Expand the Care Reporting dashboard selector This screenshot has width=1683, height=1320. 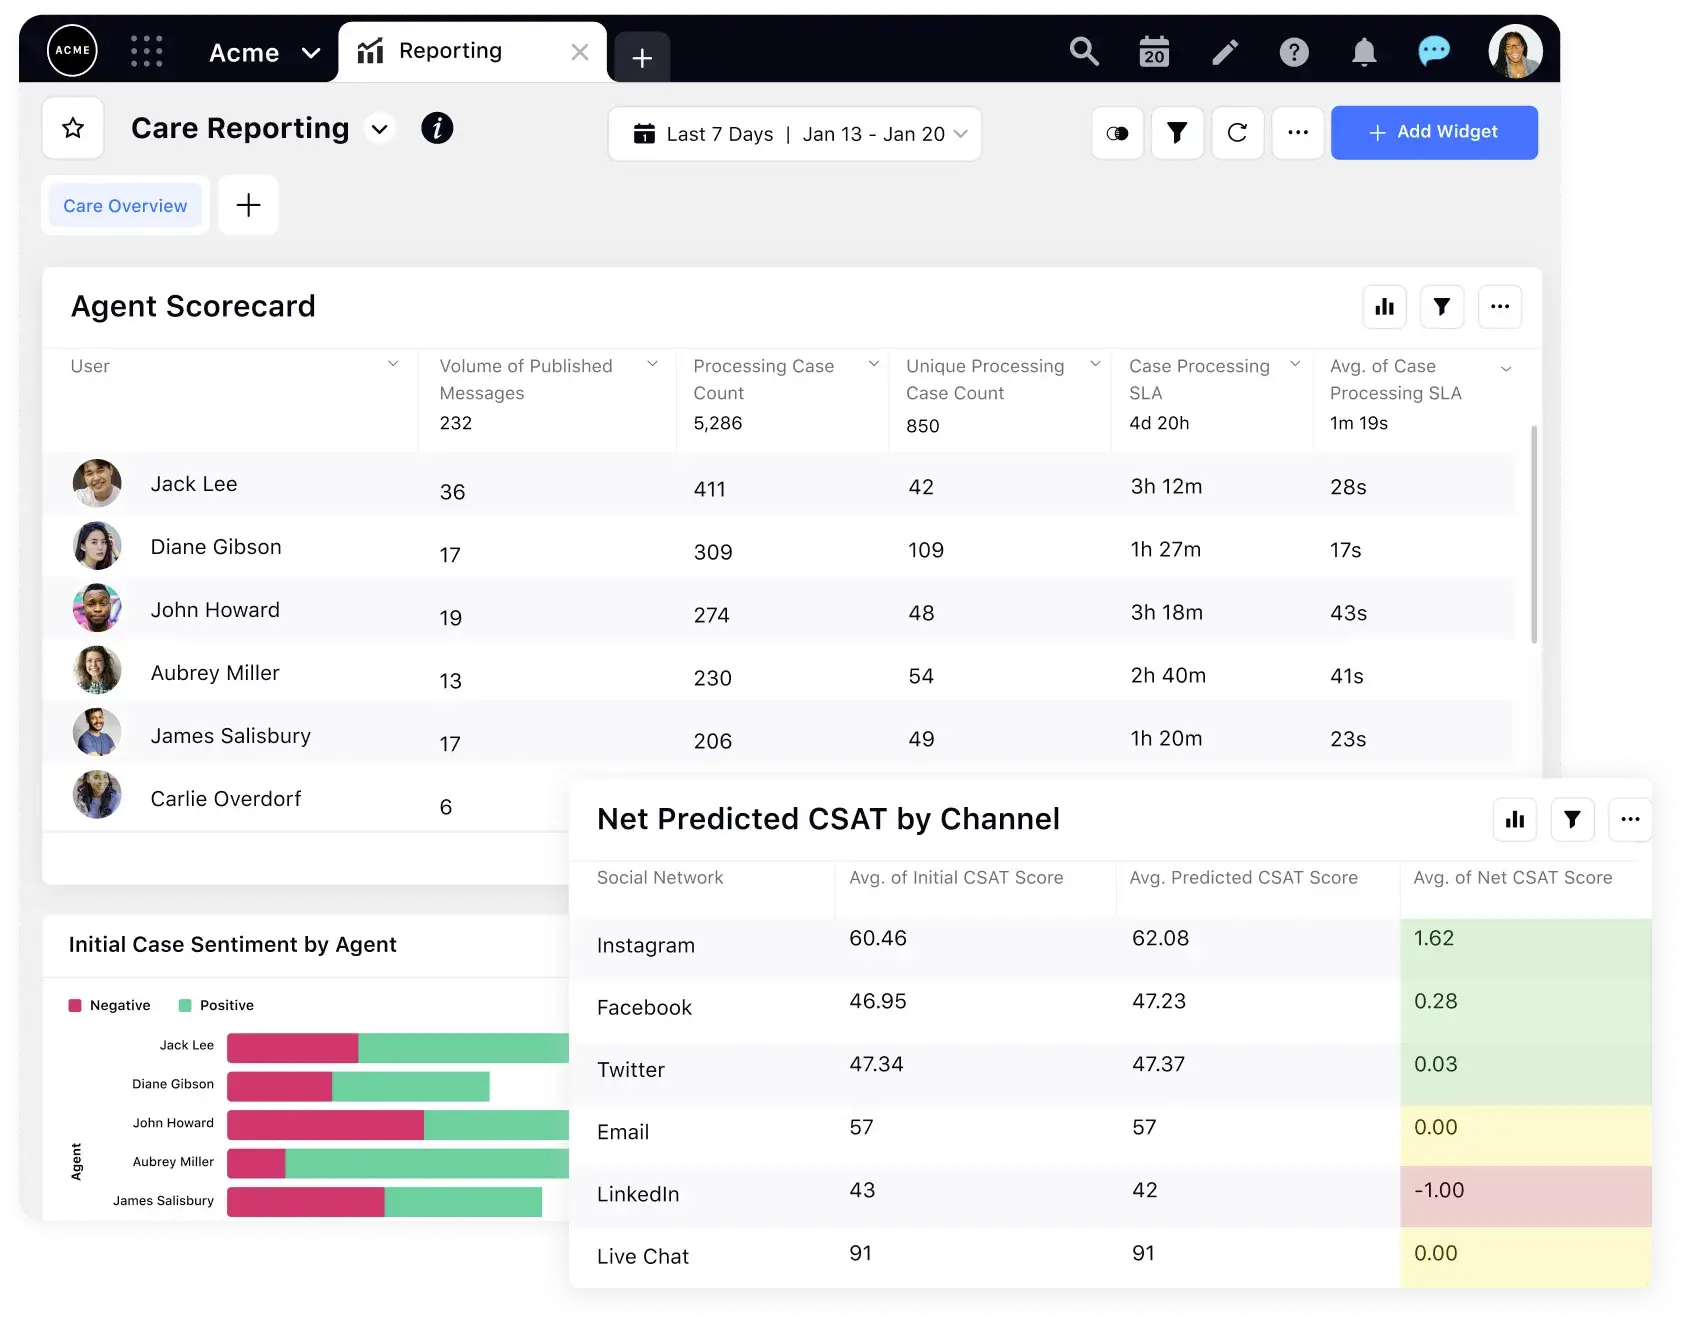[x=379, y=129]
